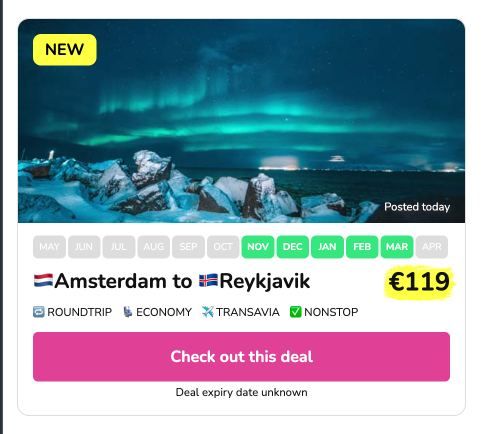Click the roundtrip arrows icon

(x=39, y=312)
